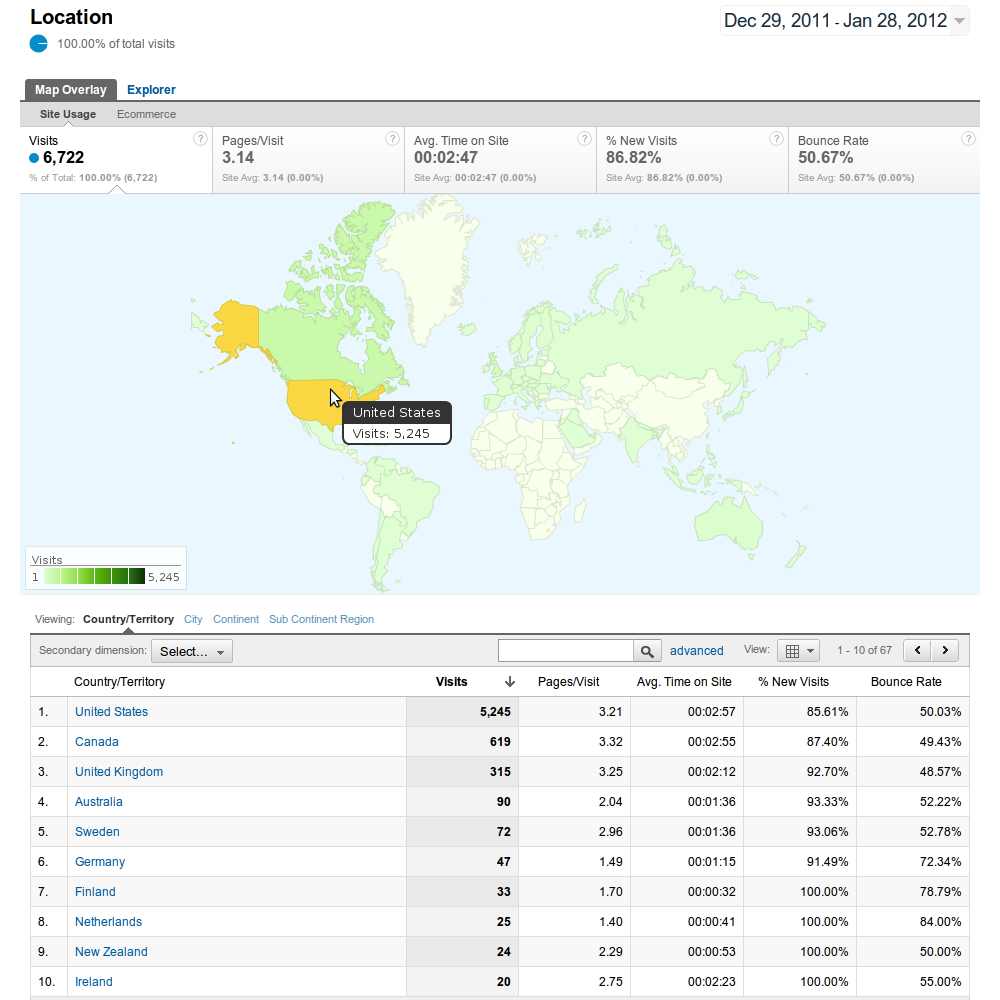The image size is (1000, 1000).
Task: Go to next page of results
Action: point(945,651)
